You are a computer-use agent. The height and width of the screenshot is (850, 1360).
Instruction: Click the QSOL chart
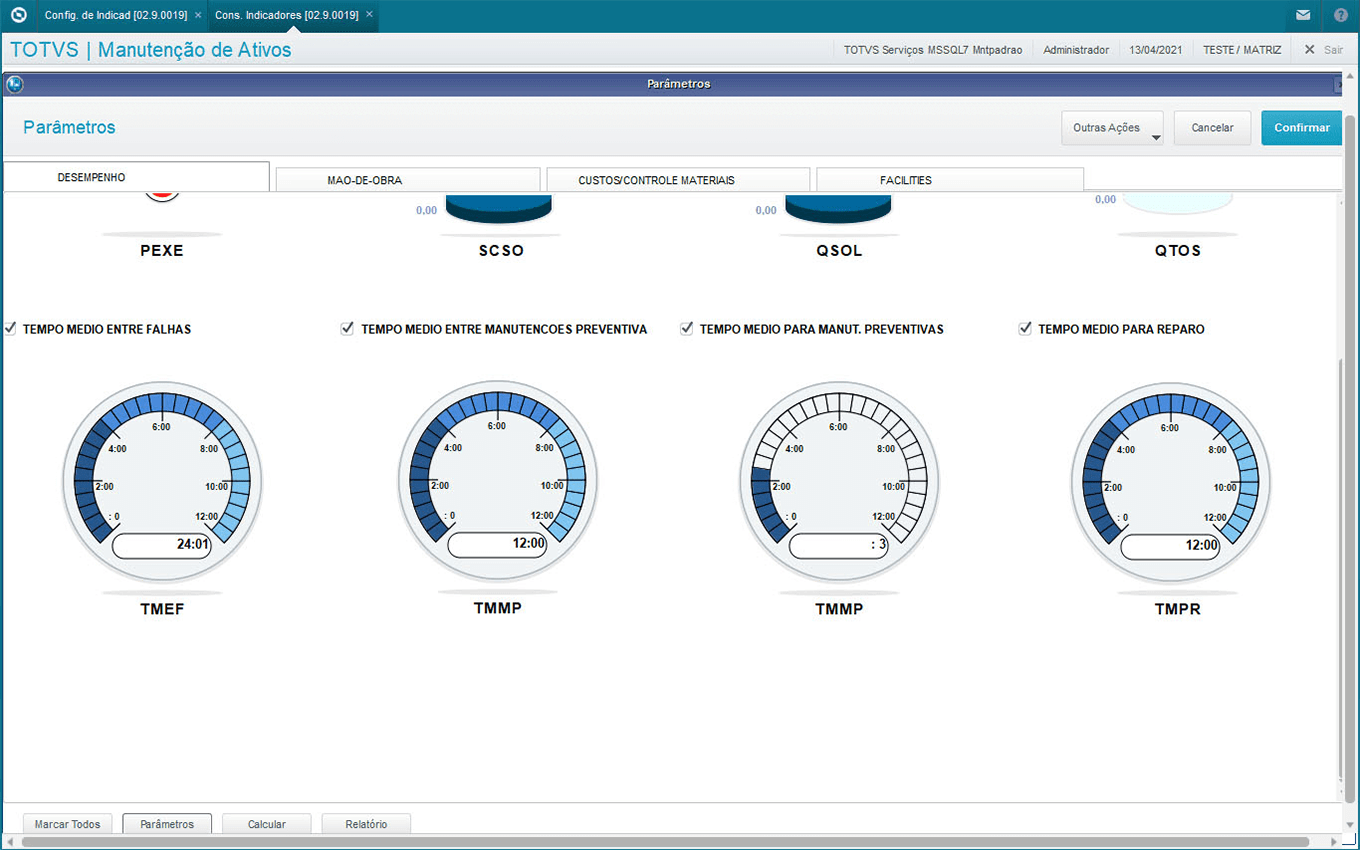point(838,209)
